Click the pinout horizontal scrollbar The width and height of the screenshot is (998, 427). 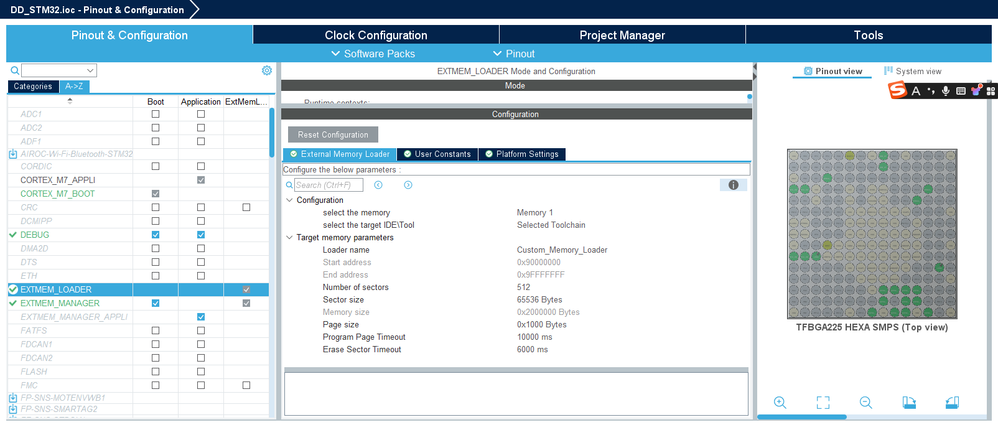pos(802,417)
